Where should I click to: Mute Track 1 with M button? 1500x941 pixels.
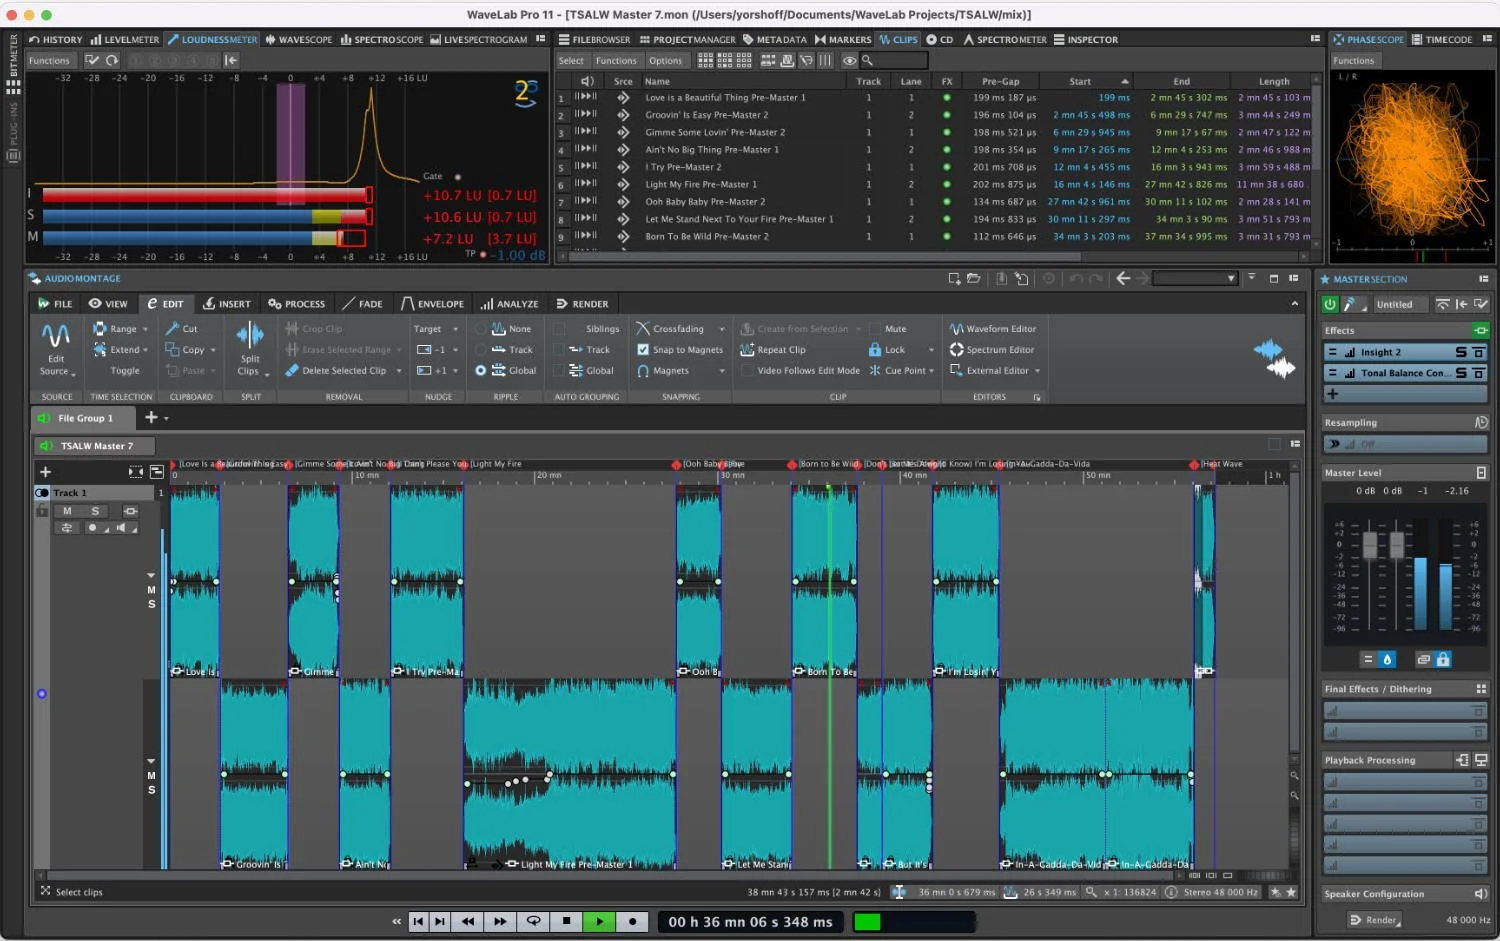click(x=67, y=511)
